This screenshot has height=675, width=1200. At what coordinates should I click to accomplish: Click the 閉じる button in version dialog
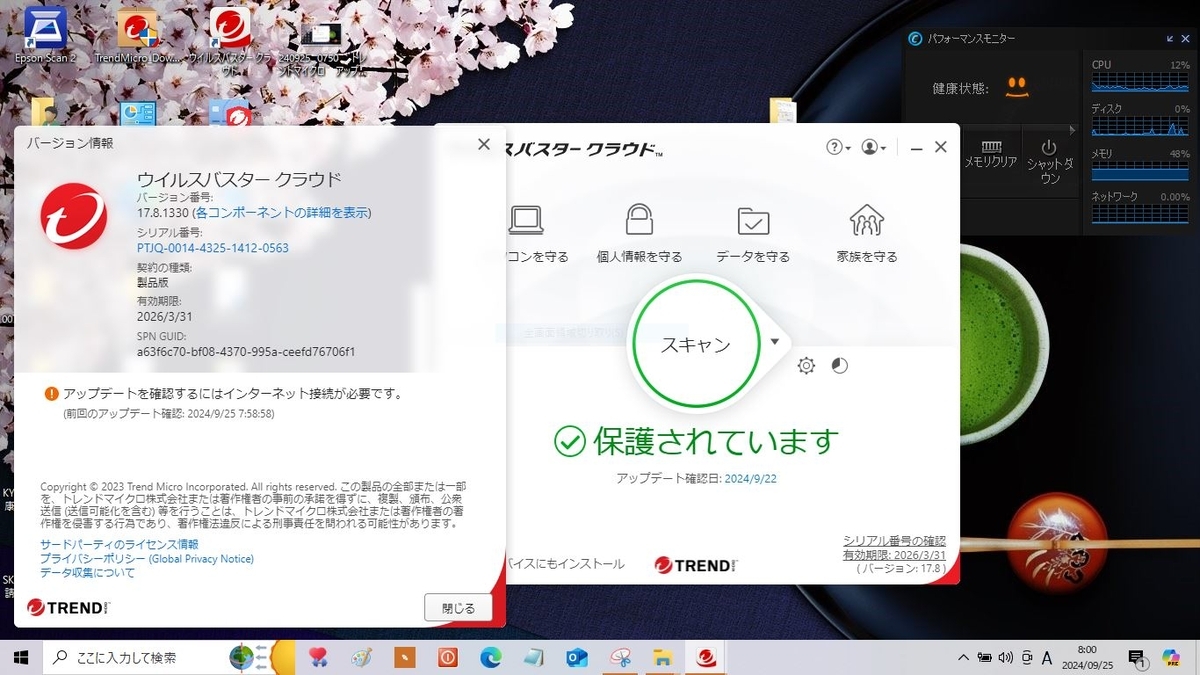tap(458, 607)
